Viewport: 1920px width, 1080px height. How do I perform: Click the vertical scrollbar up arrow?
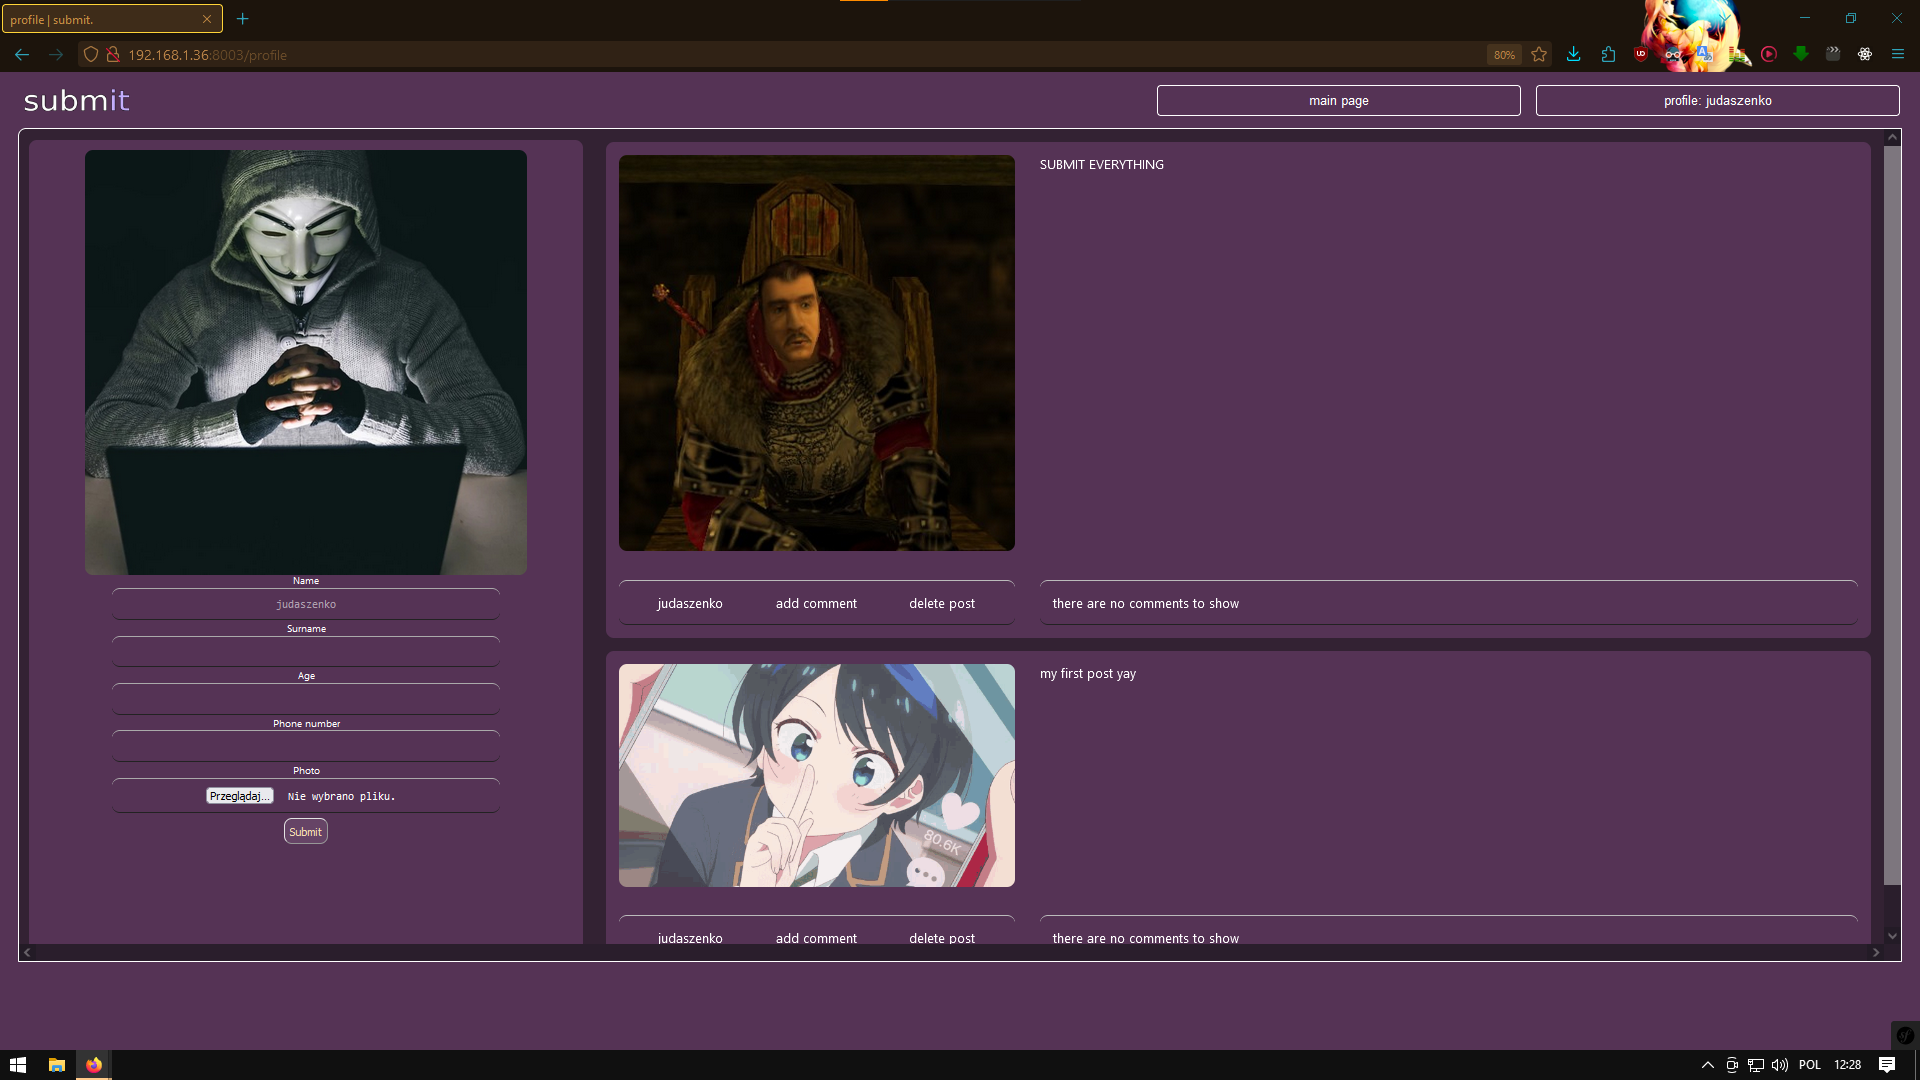(1892, 137)
